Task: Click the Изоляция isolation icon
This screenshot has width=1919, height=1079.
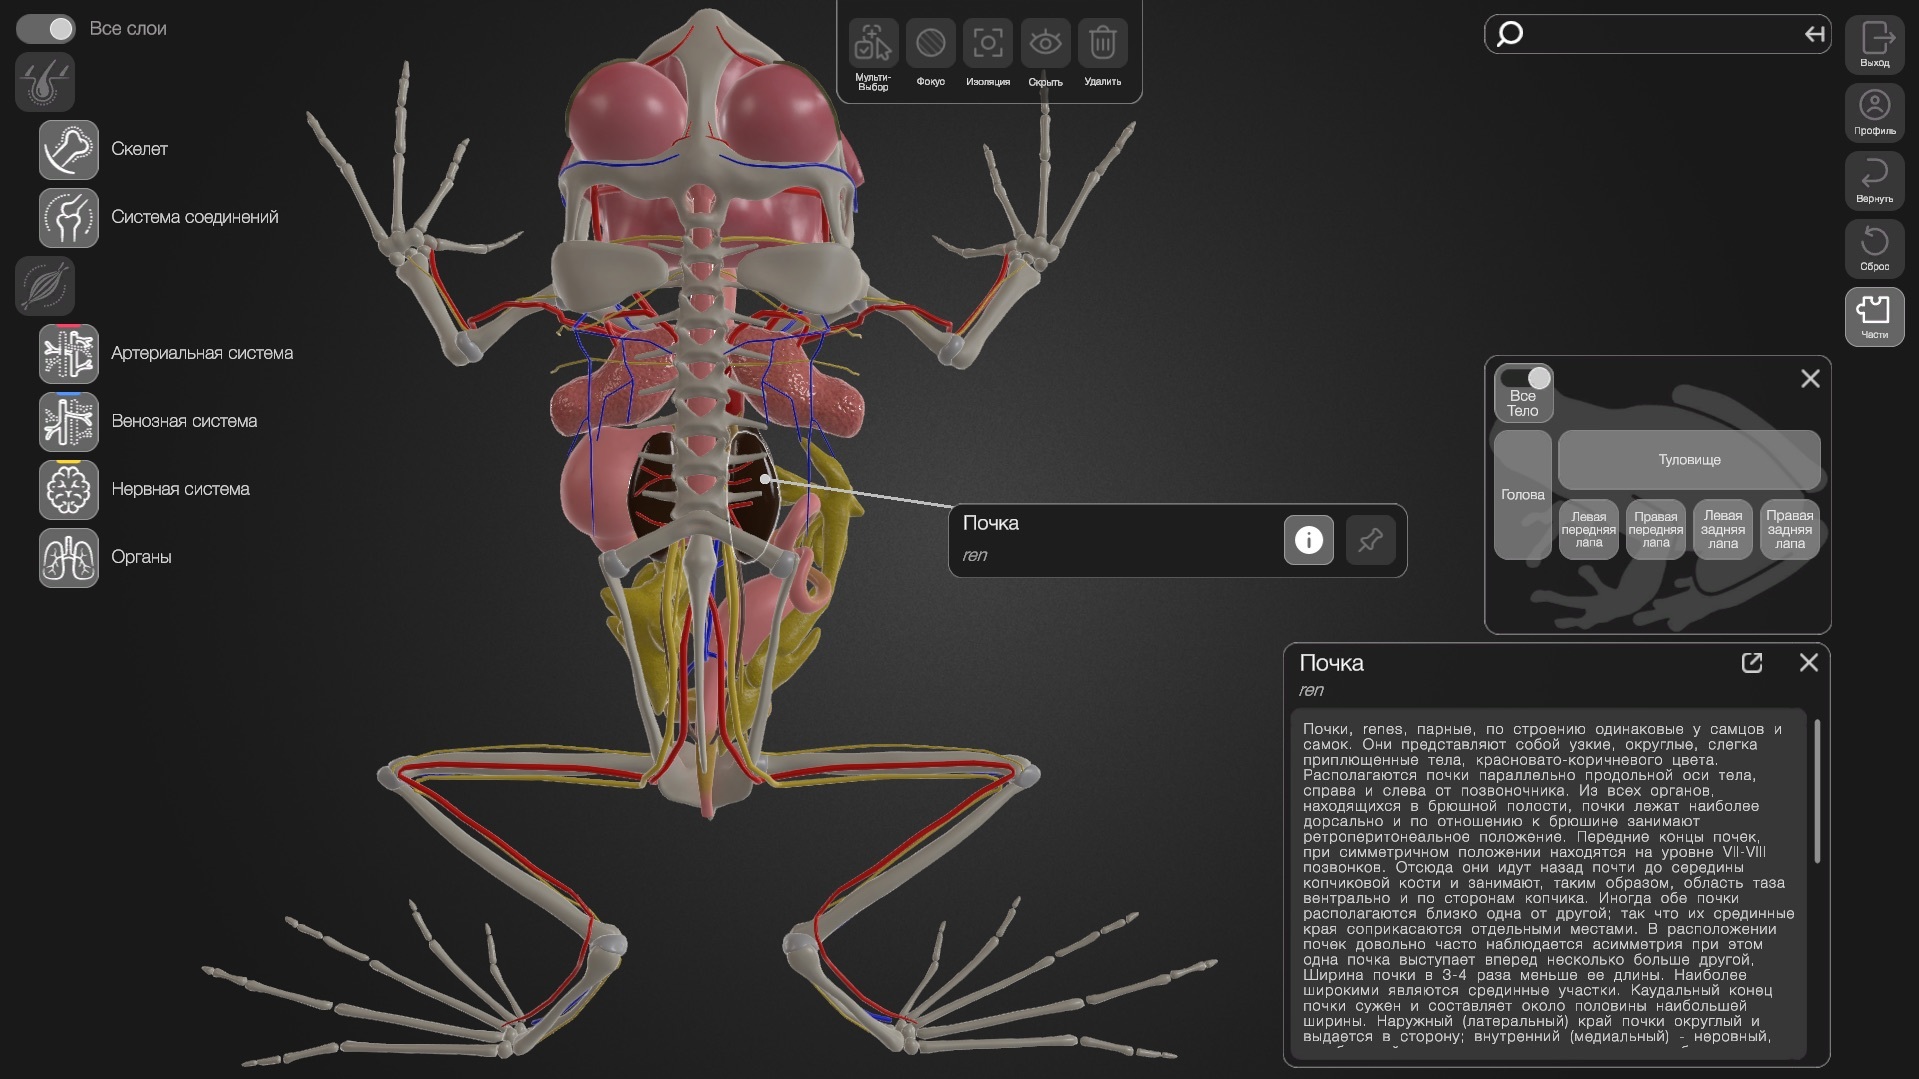Action: click(x=987, y=45)
